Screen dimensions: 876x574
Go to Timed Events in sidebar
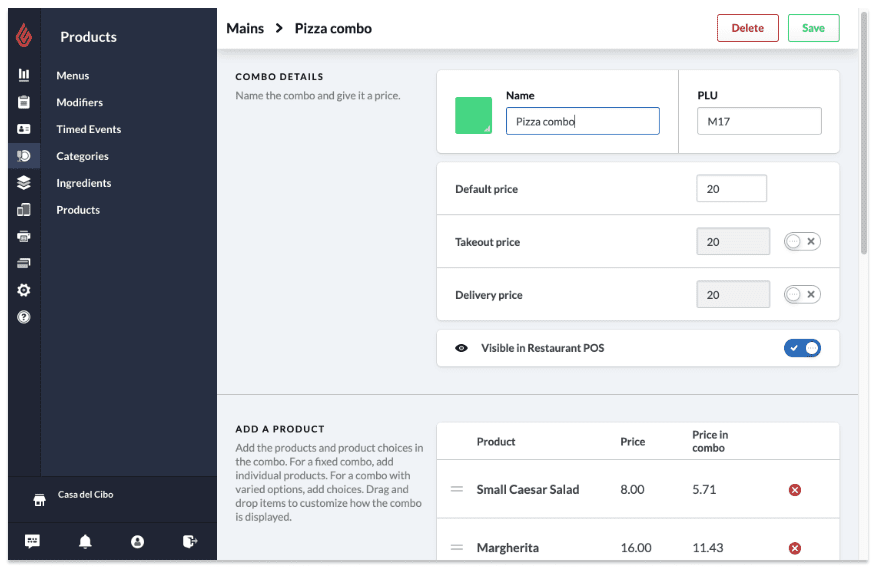pyautogui.click(x=88, y=129)
